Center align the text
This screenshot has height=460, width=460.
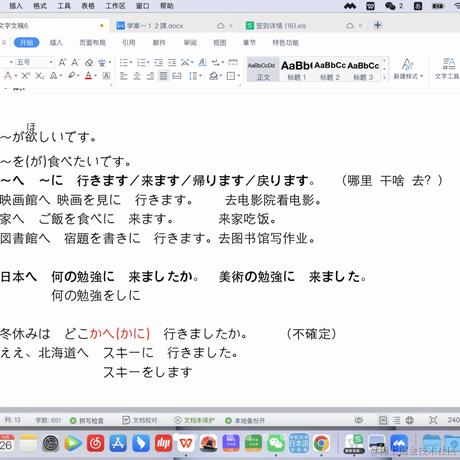click(137, 76)
